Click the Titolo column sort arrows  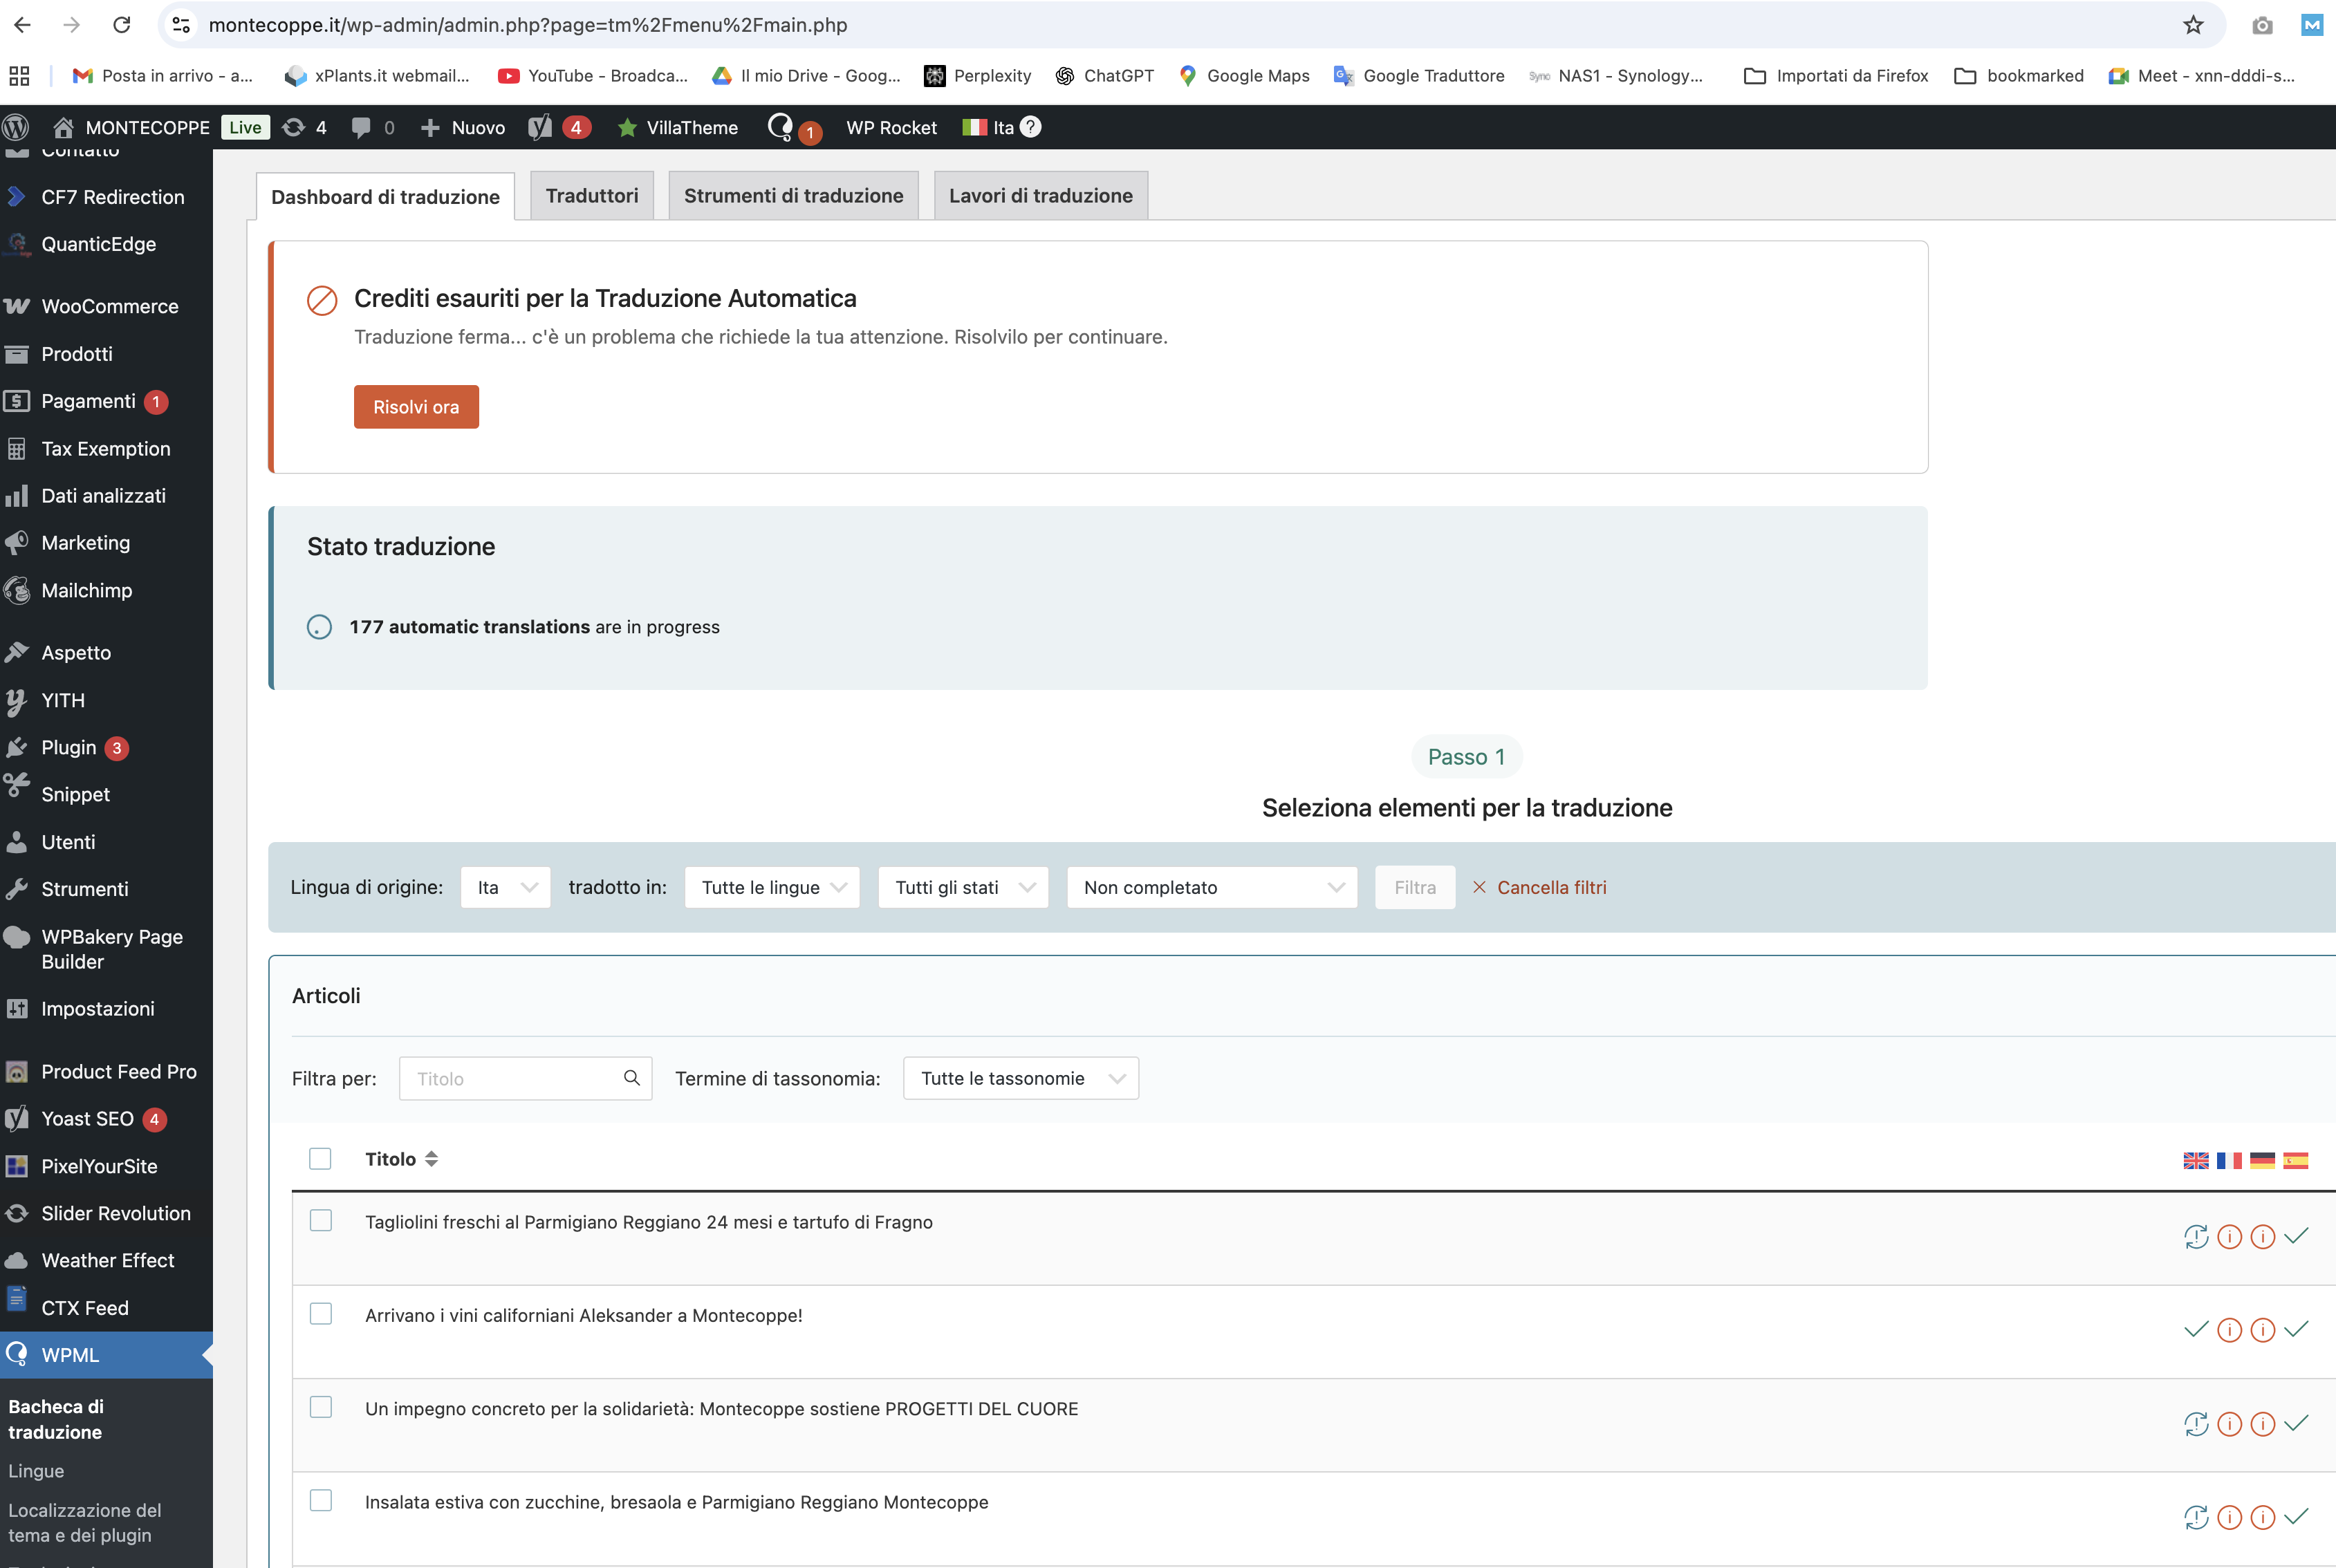coord(431,1159)
